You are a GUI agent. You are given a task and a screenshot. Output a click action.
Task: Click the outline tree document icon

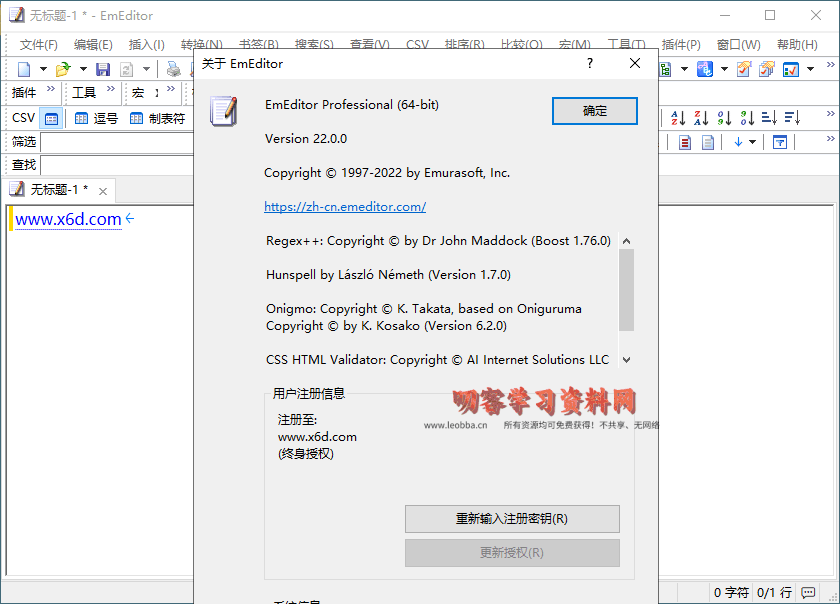pyautogui.click(x=665, y=69)
